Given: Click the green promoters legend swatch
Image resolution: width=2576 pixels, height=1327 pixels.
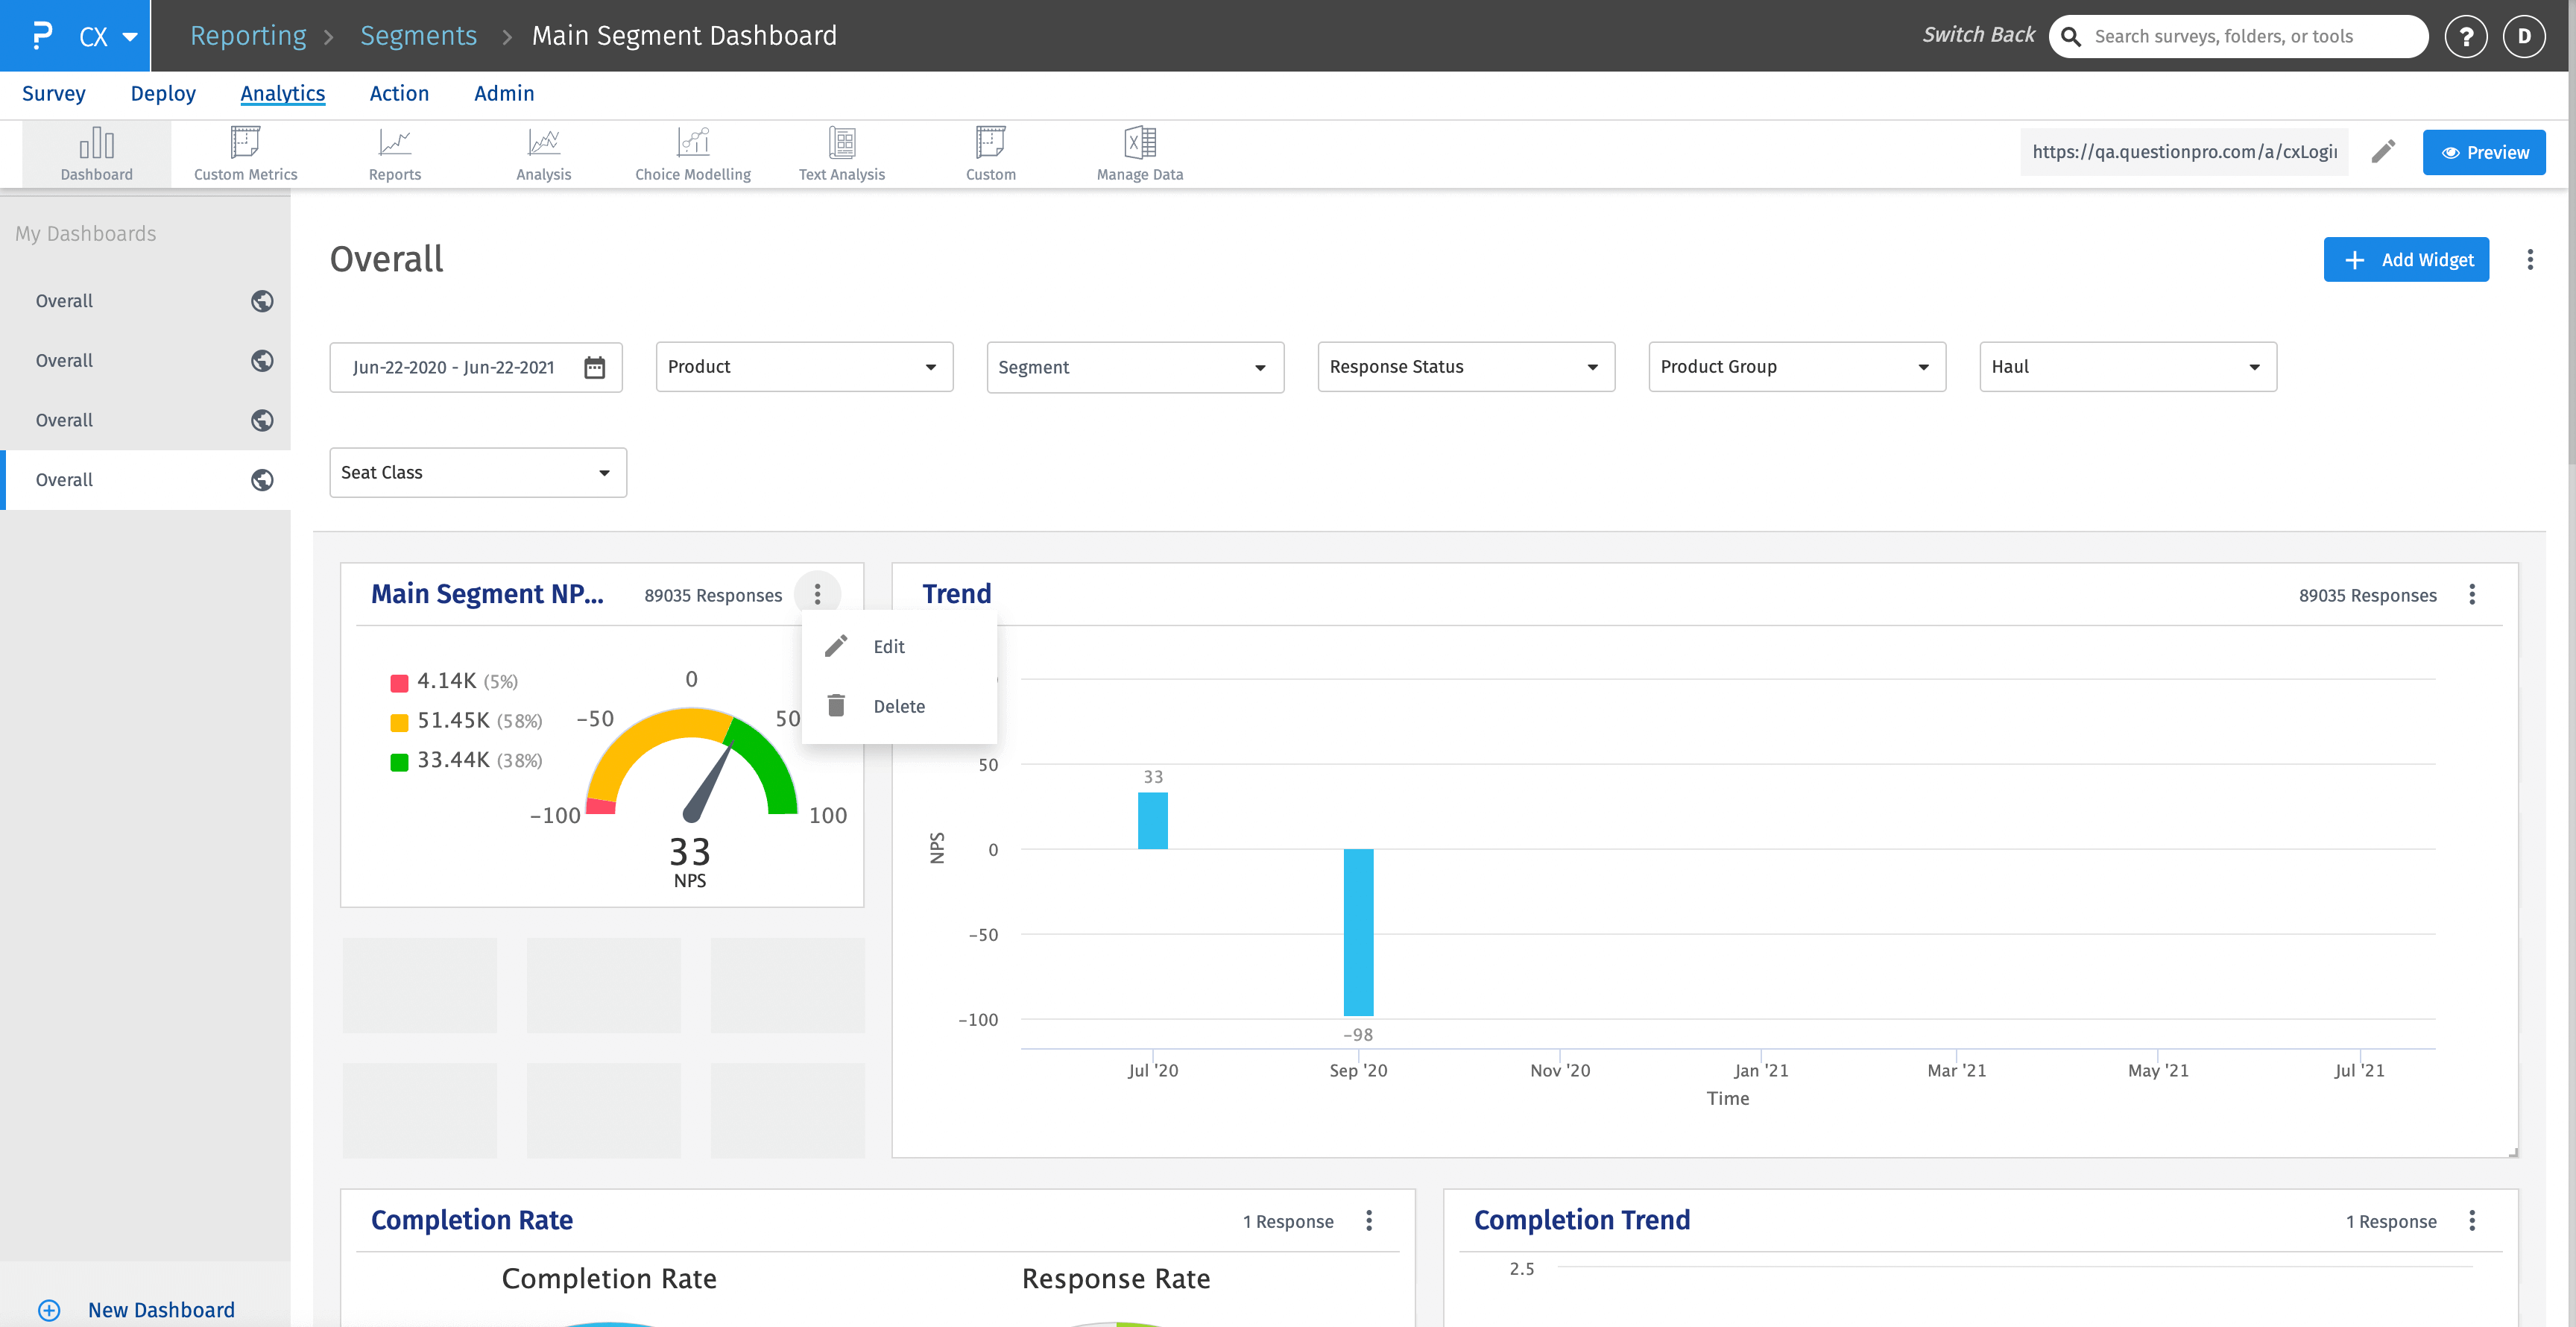Looking at the screenshot, I should [399, 762].
